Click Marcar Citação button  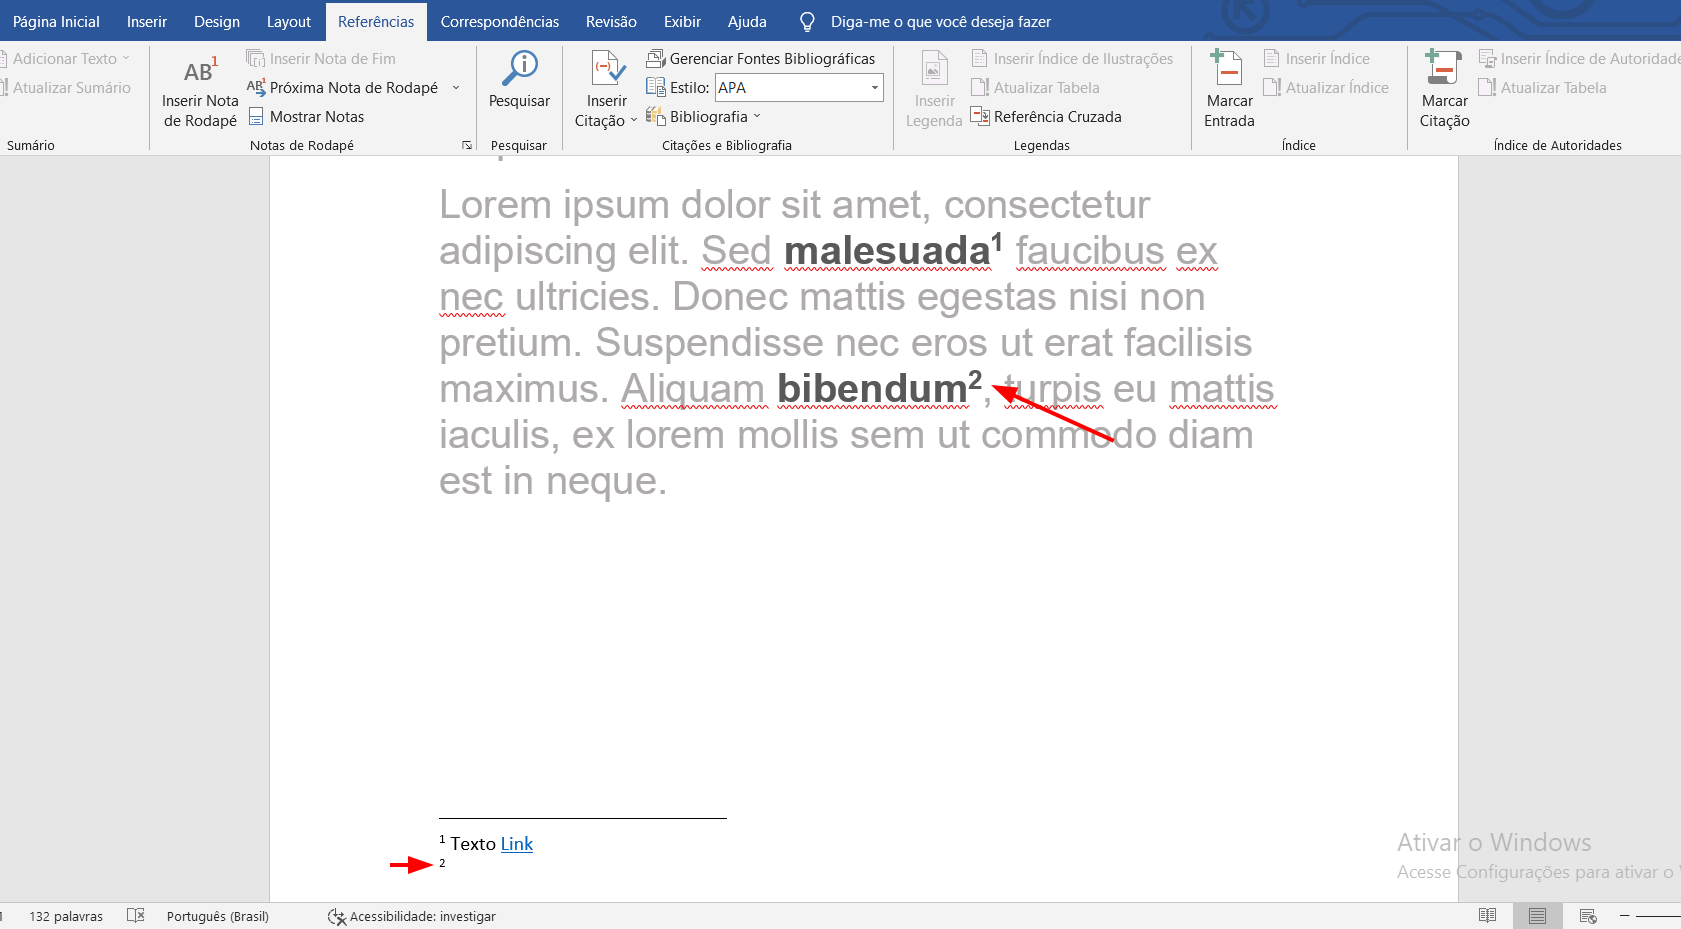point(1444,90)
